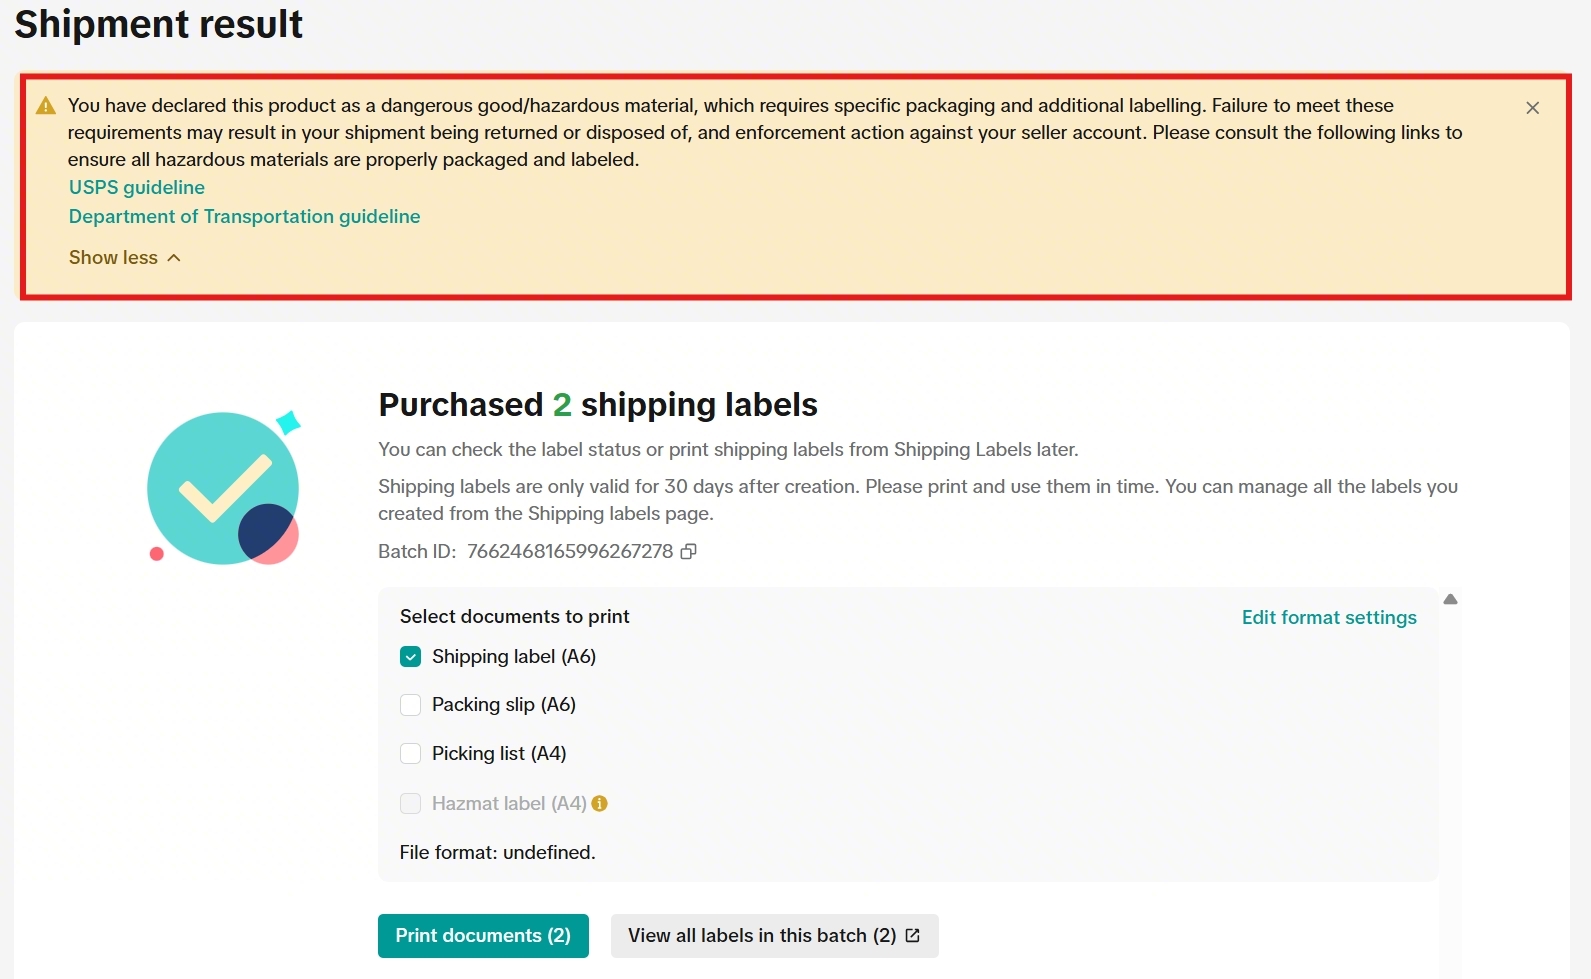This screenshot has width=1591, height=979.
Task: Collapse banner using Show less chevron
Action: 174,258
